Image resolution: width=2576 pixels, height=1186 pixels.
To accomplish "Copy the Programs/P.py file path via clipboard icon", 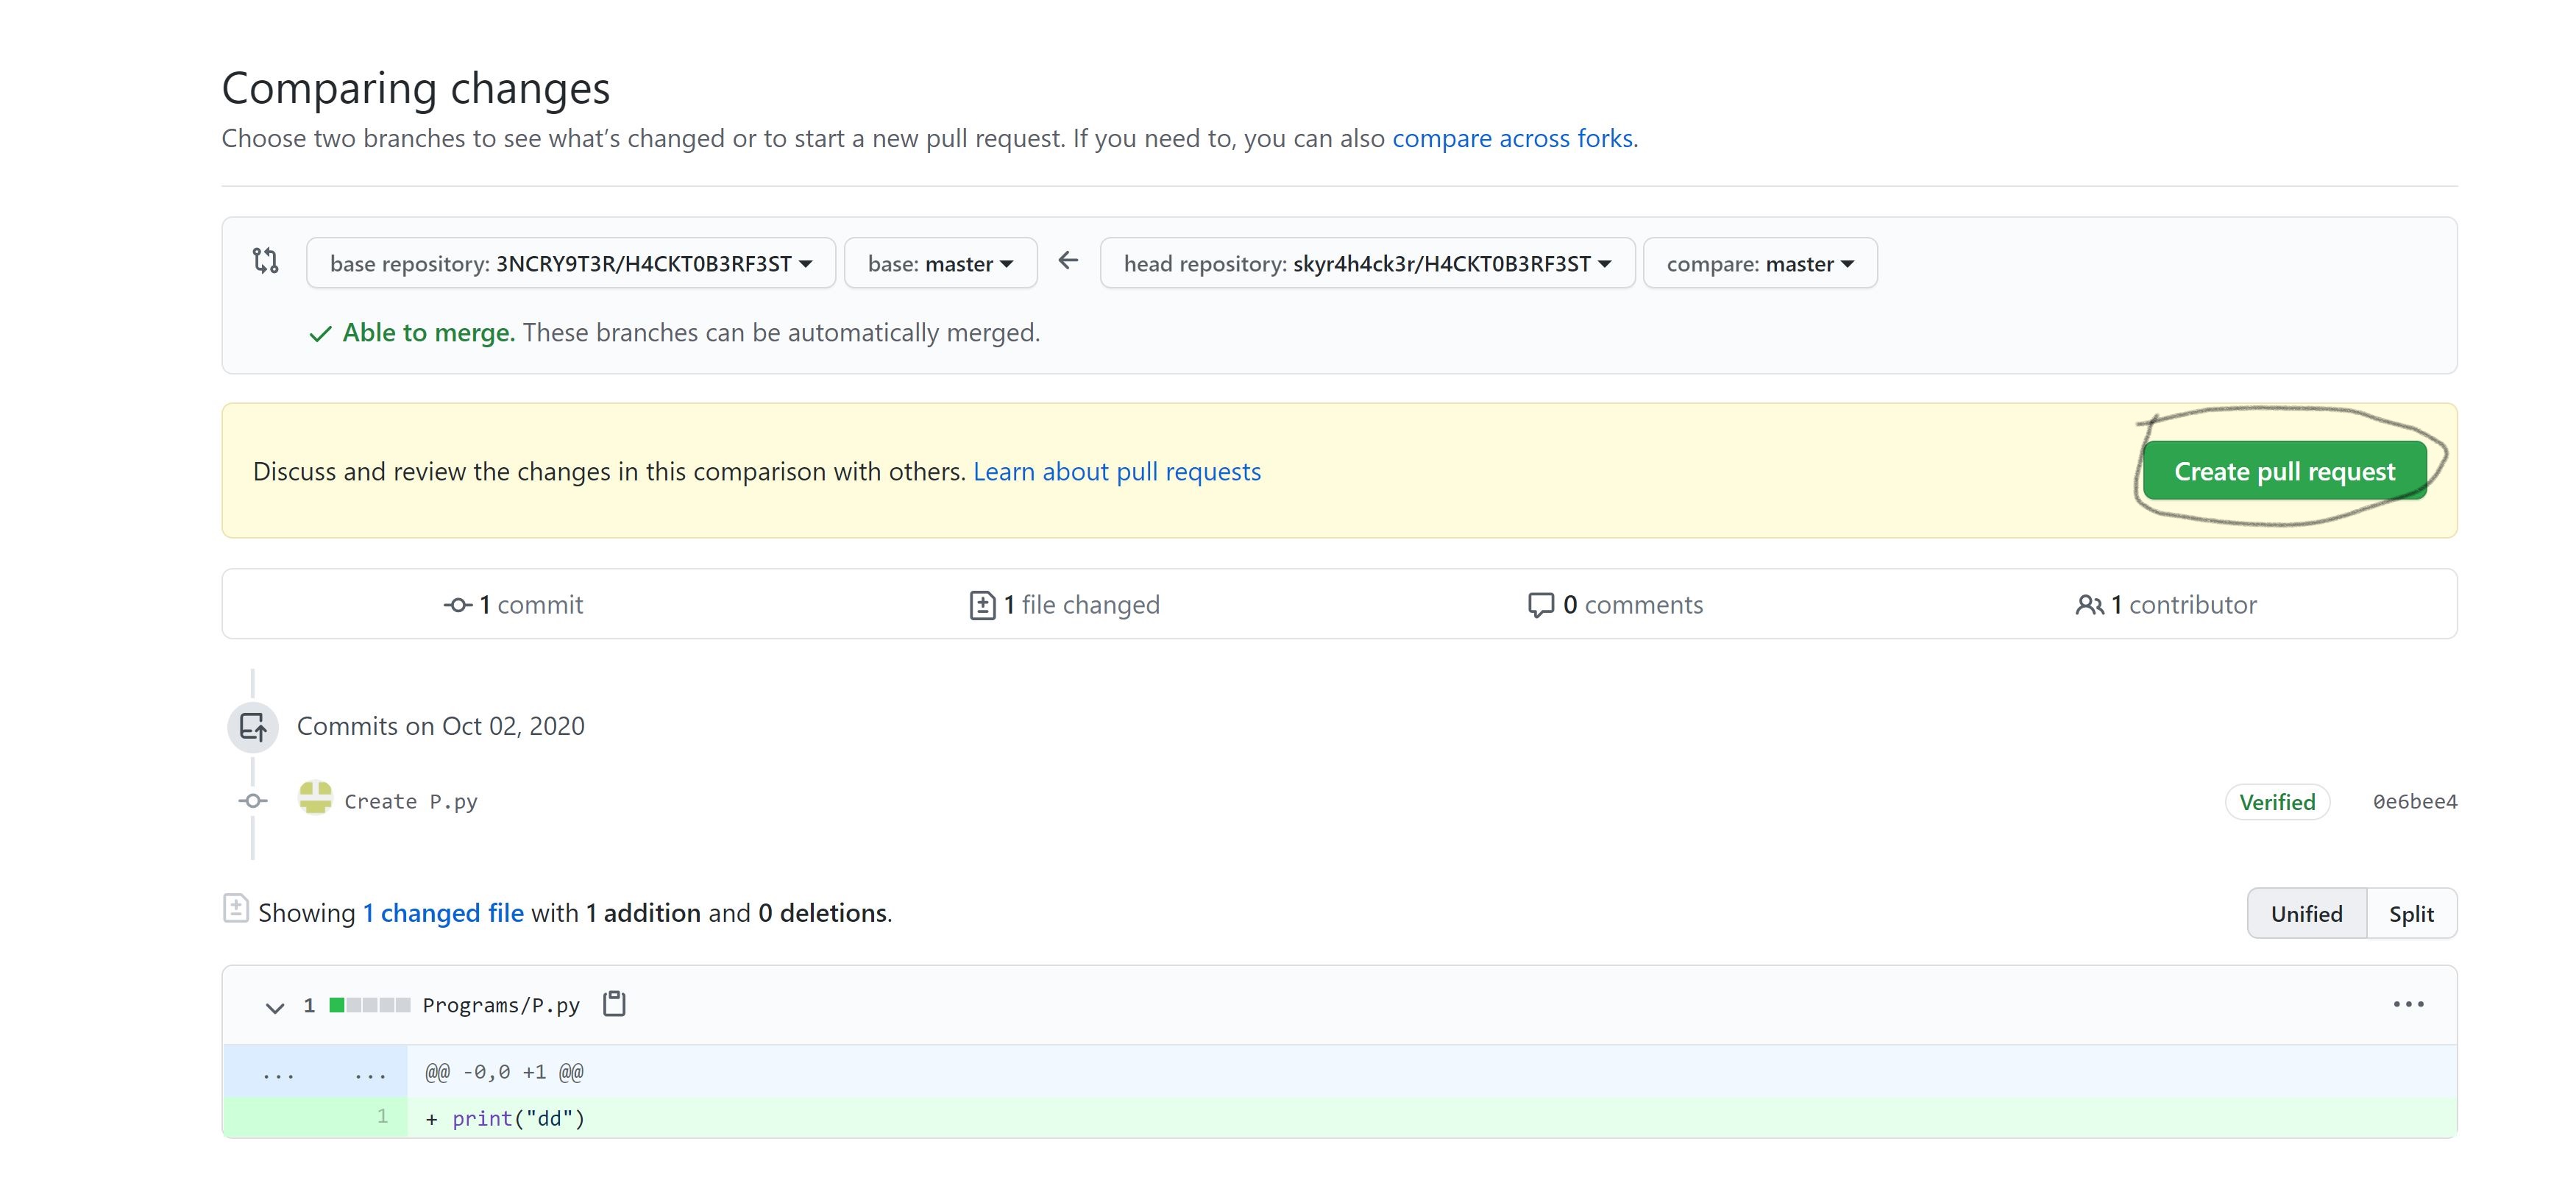I will point(614,1003).
